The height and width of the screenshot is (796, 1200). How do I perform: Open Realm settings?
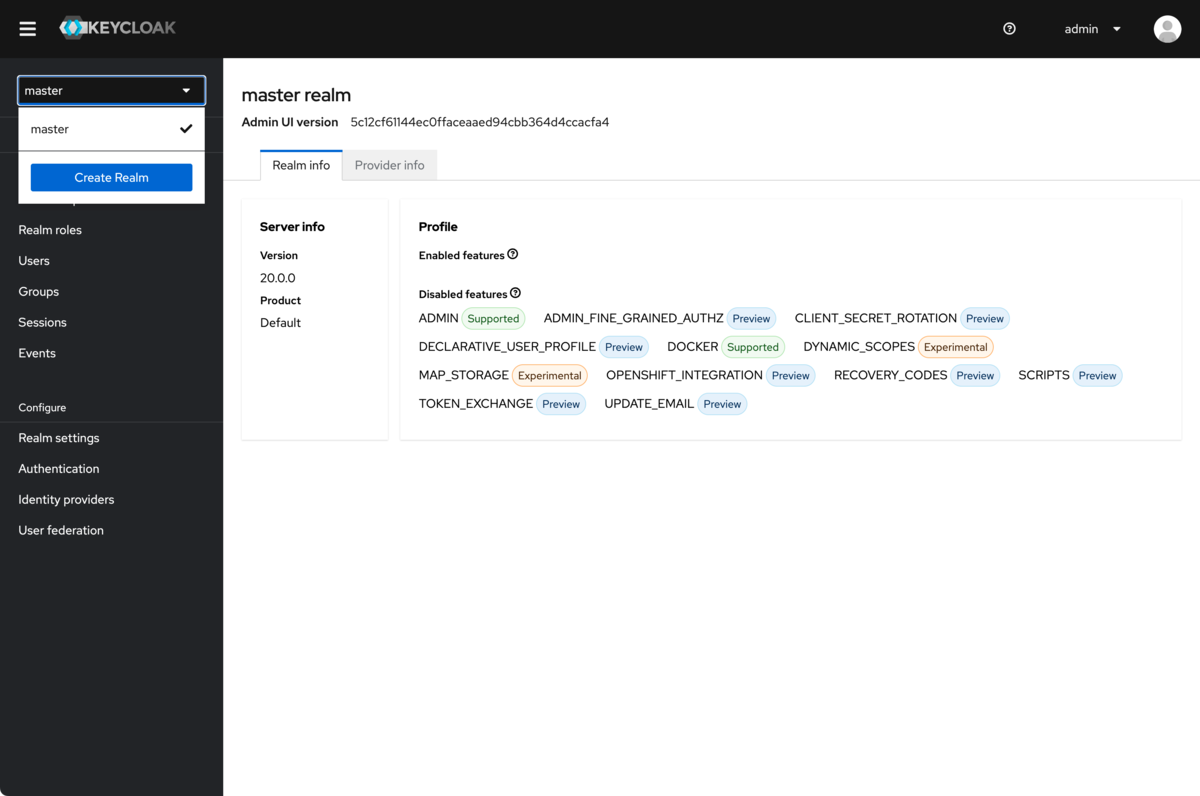(59, 438)
